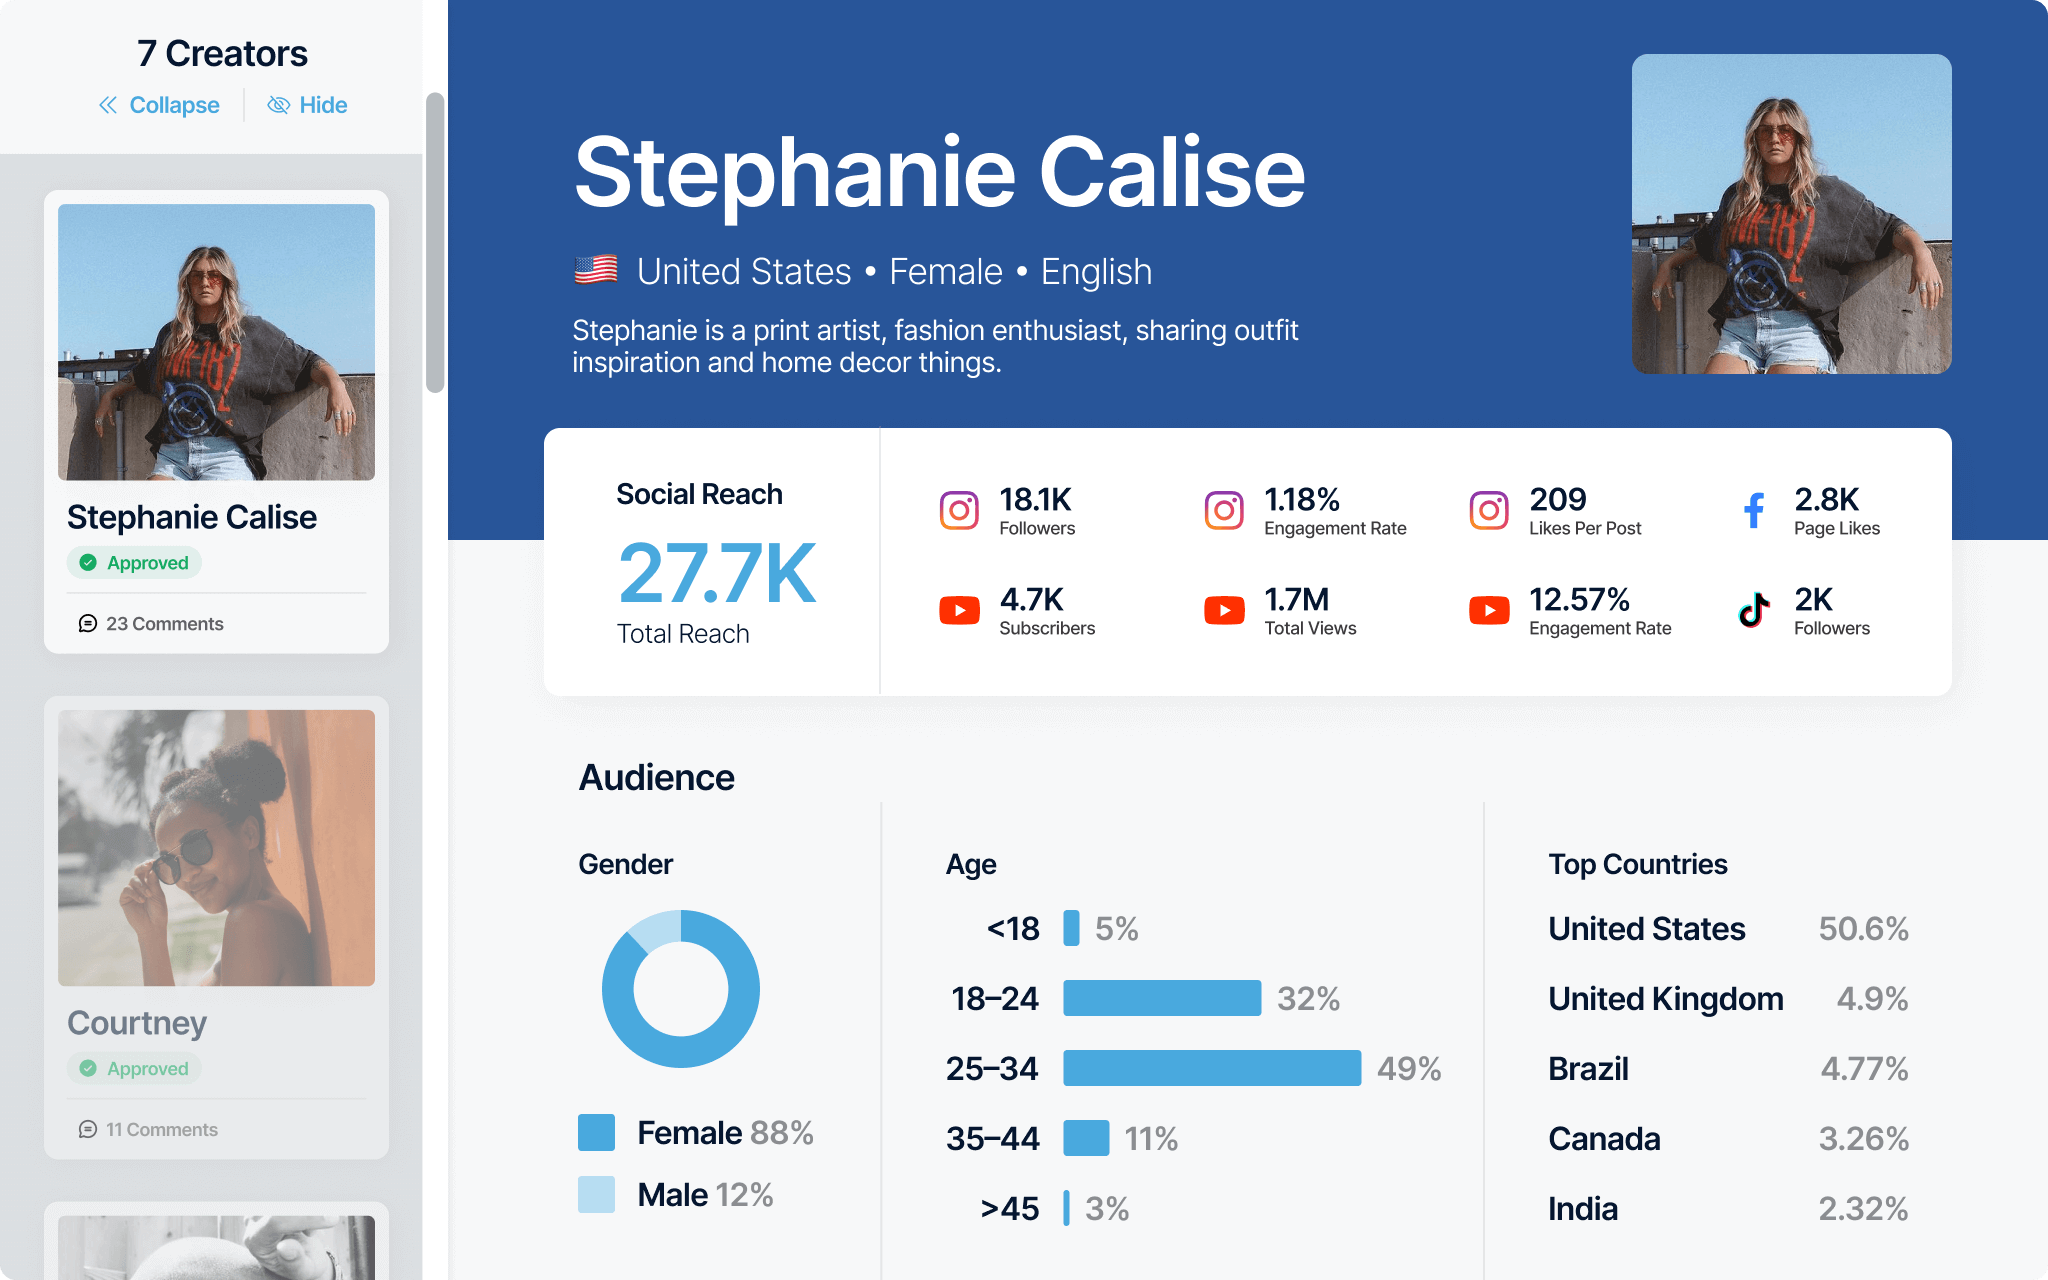
Task: Click the "18.1K" followers value
Action: 1035,499
